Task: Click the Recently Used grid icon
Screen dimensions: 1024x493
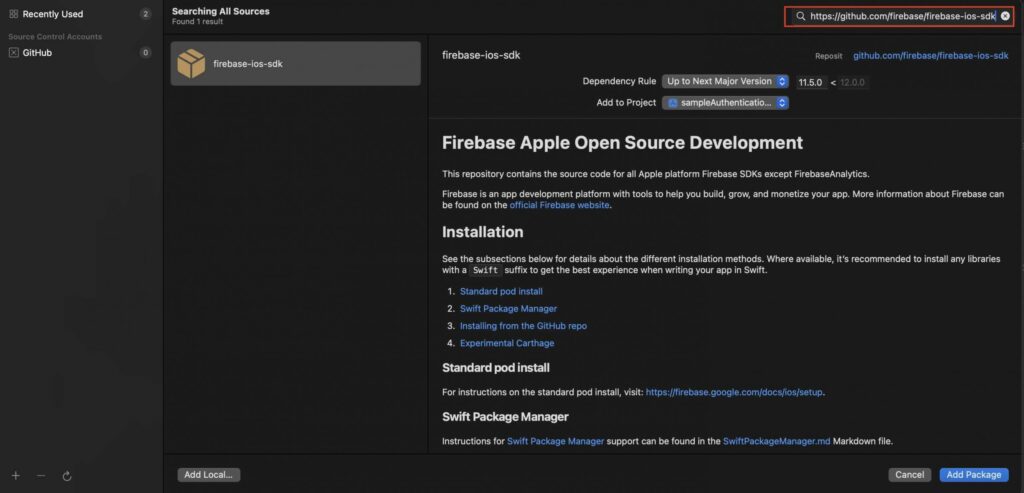Action: [x=14, y=14]
